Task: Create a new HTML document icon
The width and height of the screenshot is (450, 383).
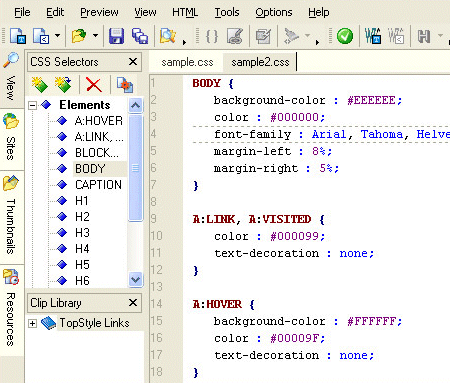Action: pyautogui.click(x=41, y=36)
